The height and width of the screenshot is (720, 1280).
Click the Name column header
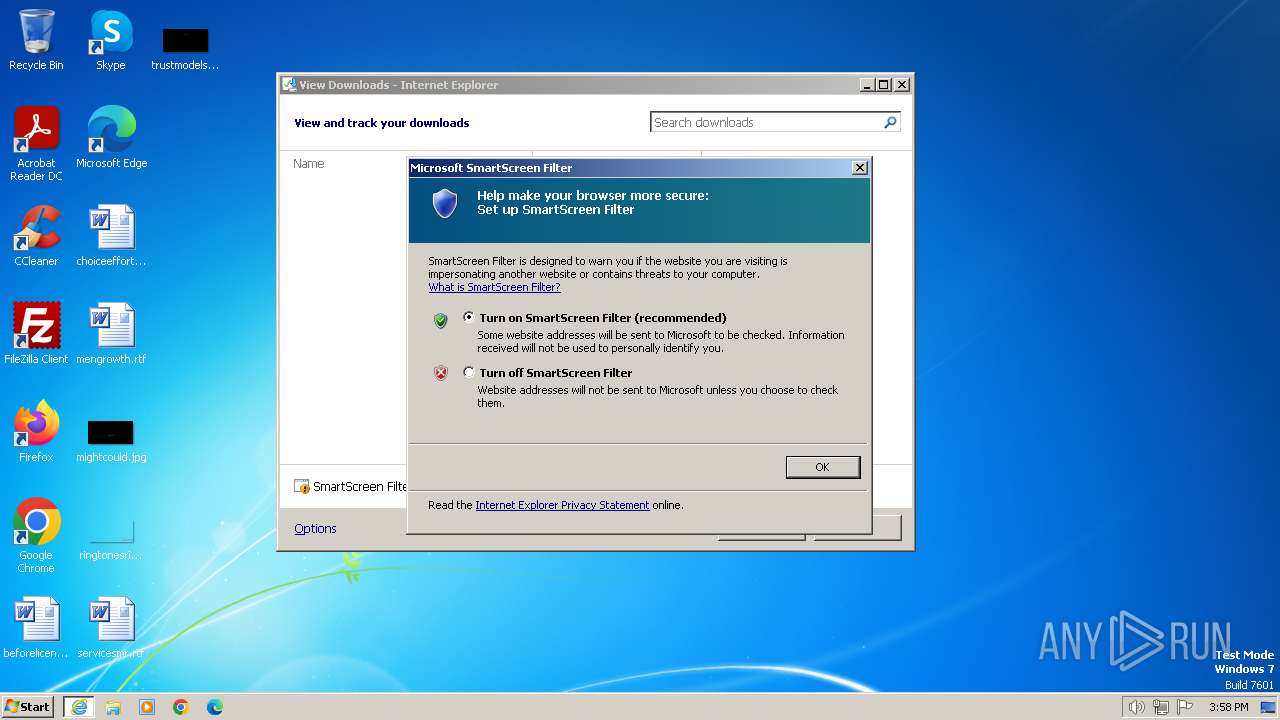[x=309, y=163]
